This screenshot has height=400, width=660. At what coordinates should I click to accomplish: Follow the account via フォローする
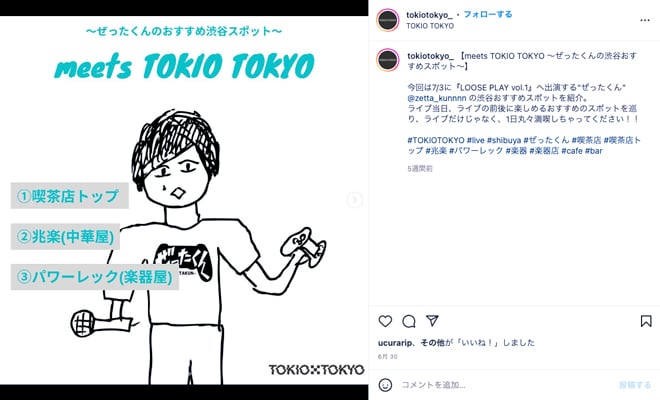tap(488, 14)
